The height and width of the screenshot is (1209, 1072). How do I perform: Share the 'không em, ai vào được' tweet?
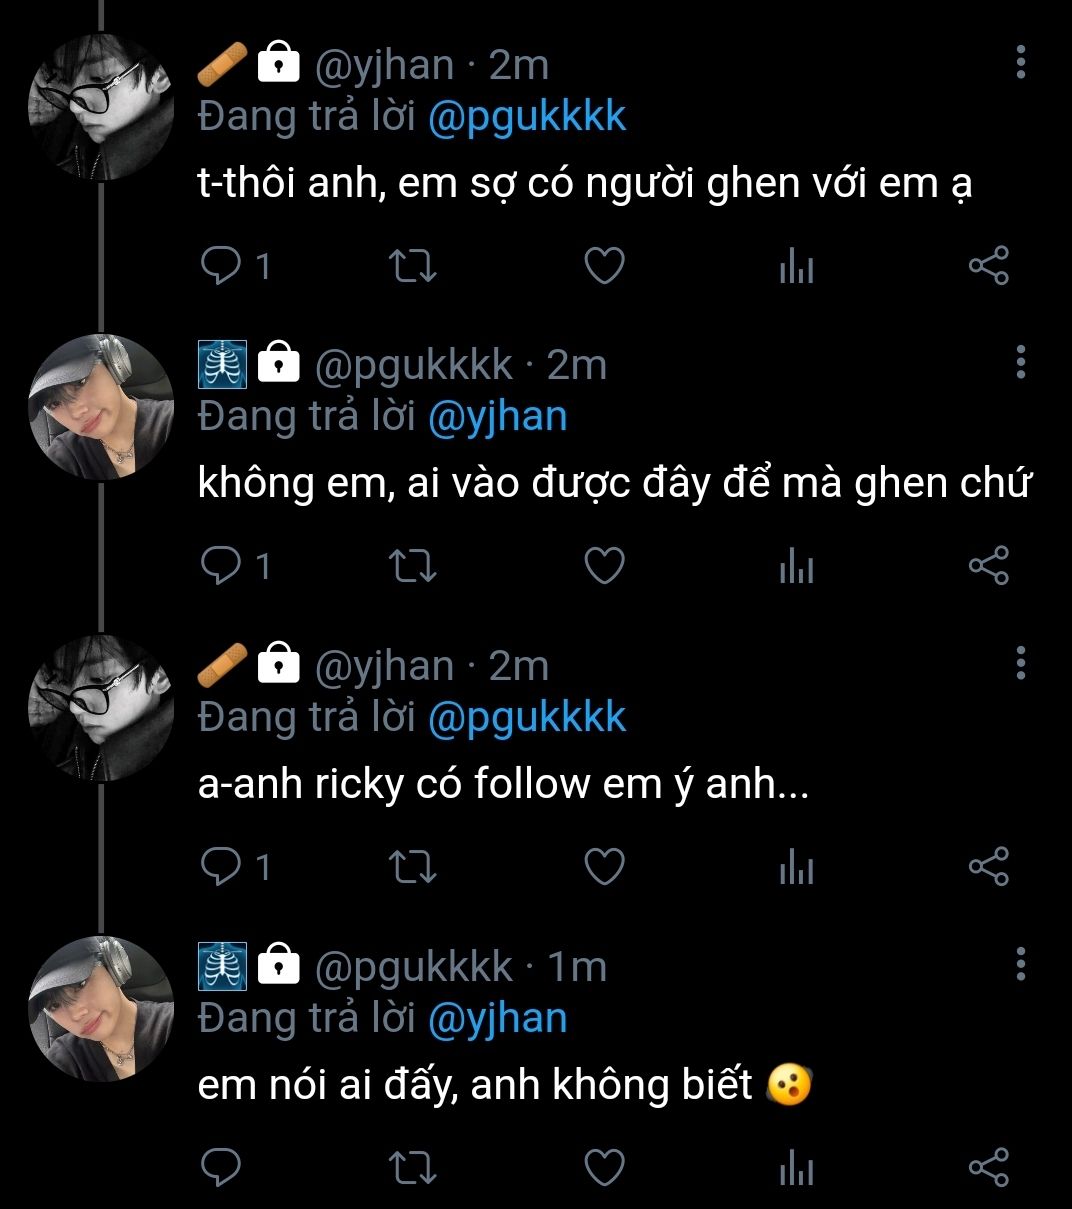988,566
